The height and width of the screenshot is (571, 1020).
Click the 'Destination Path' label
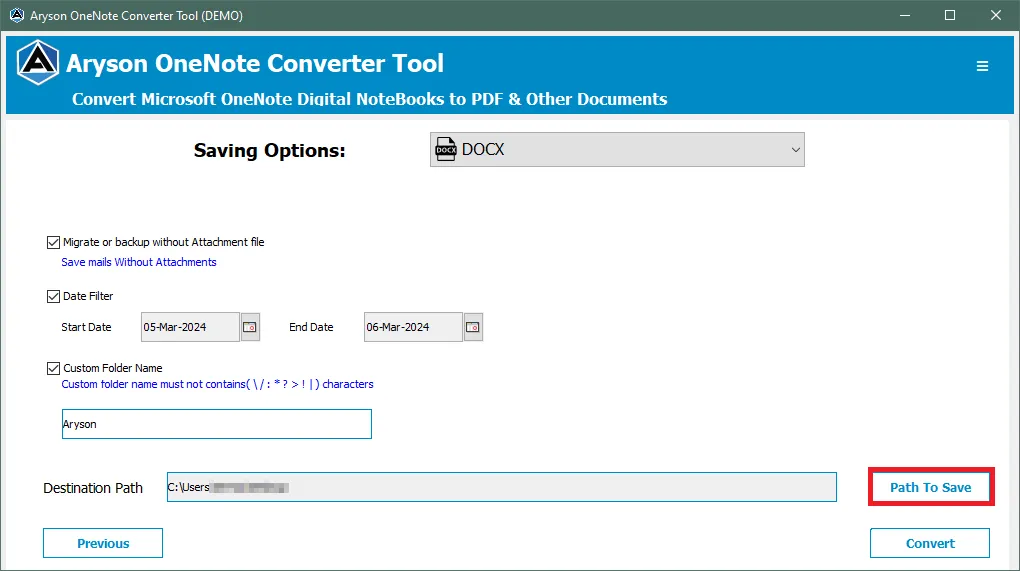point(93,488)
